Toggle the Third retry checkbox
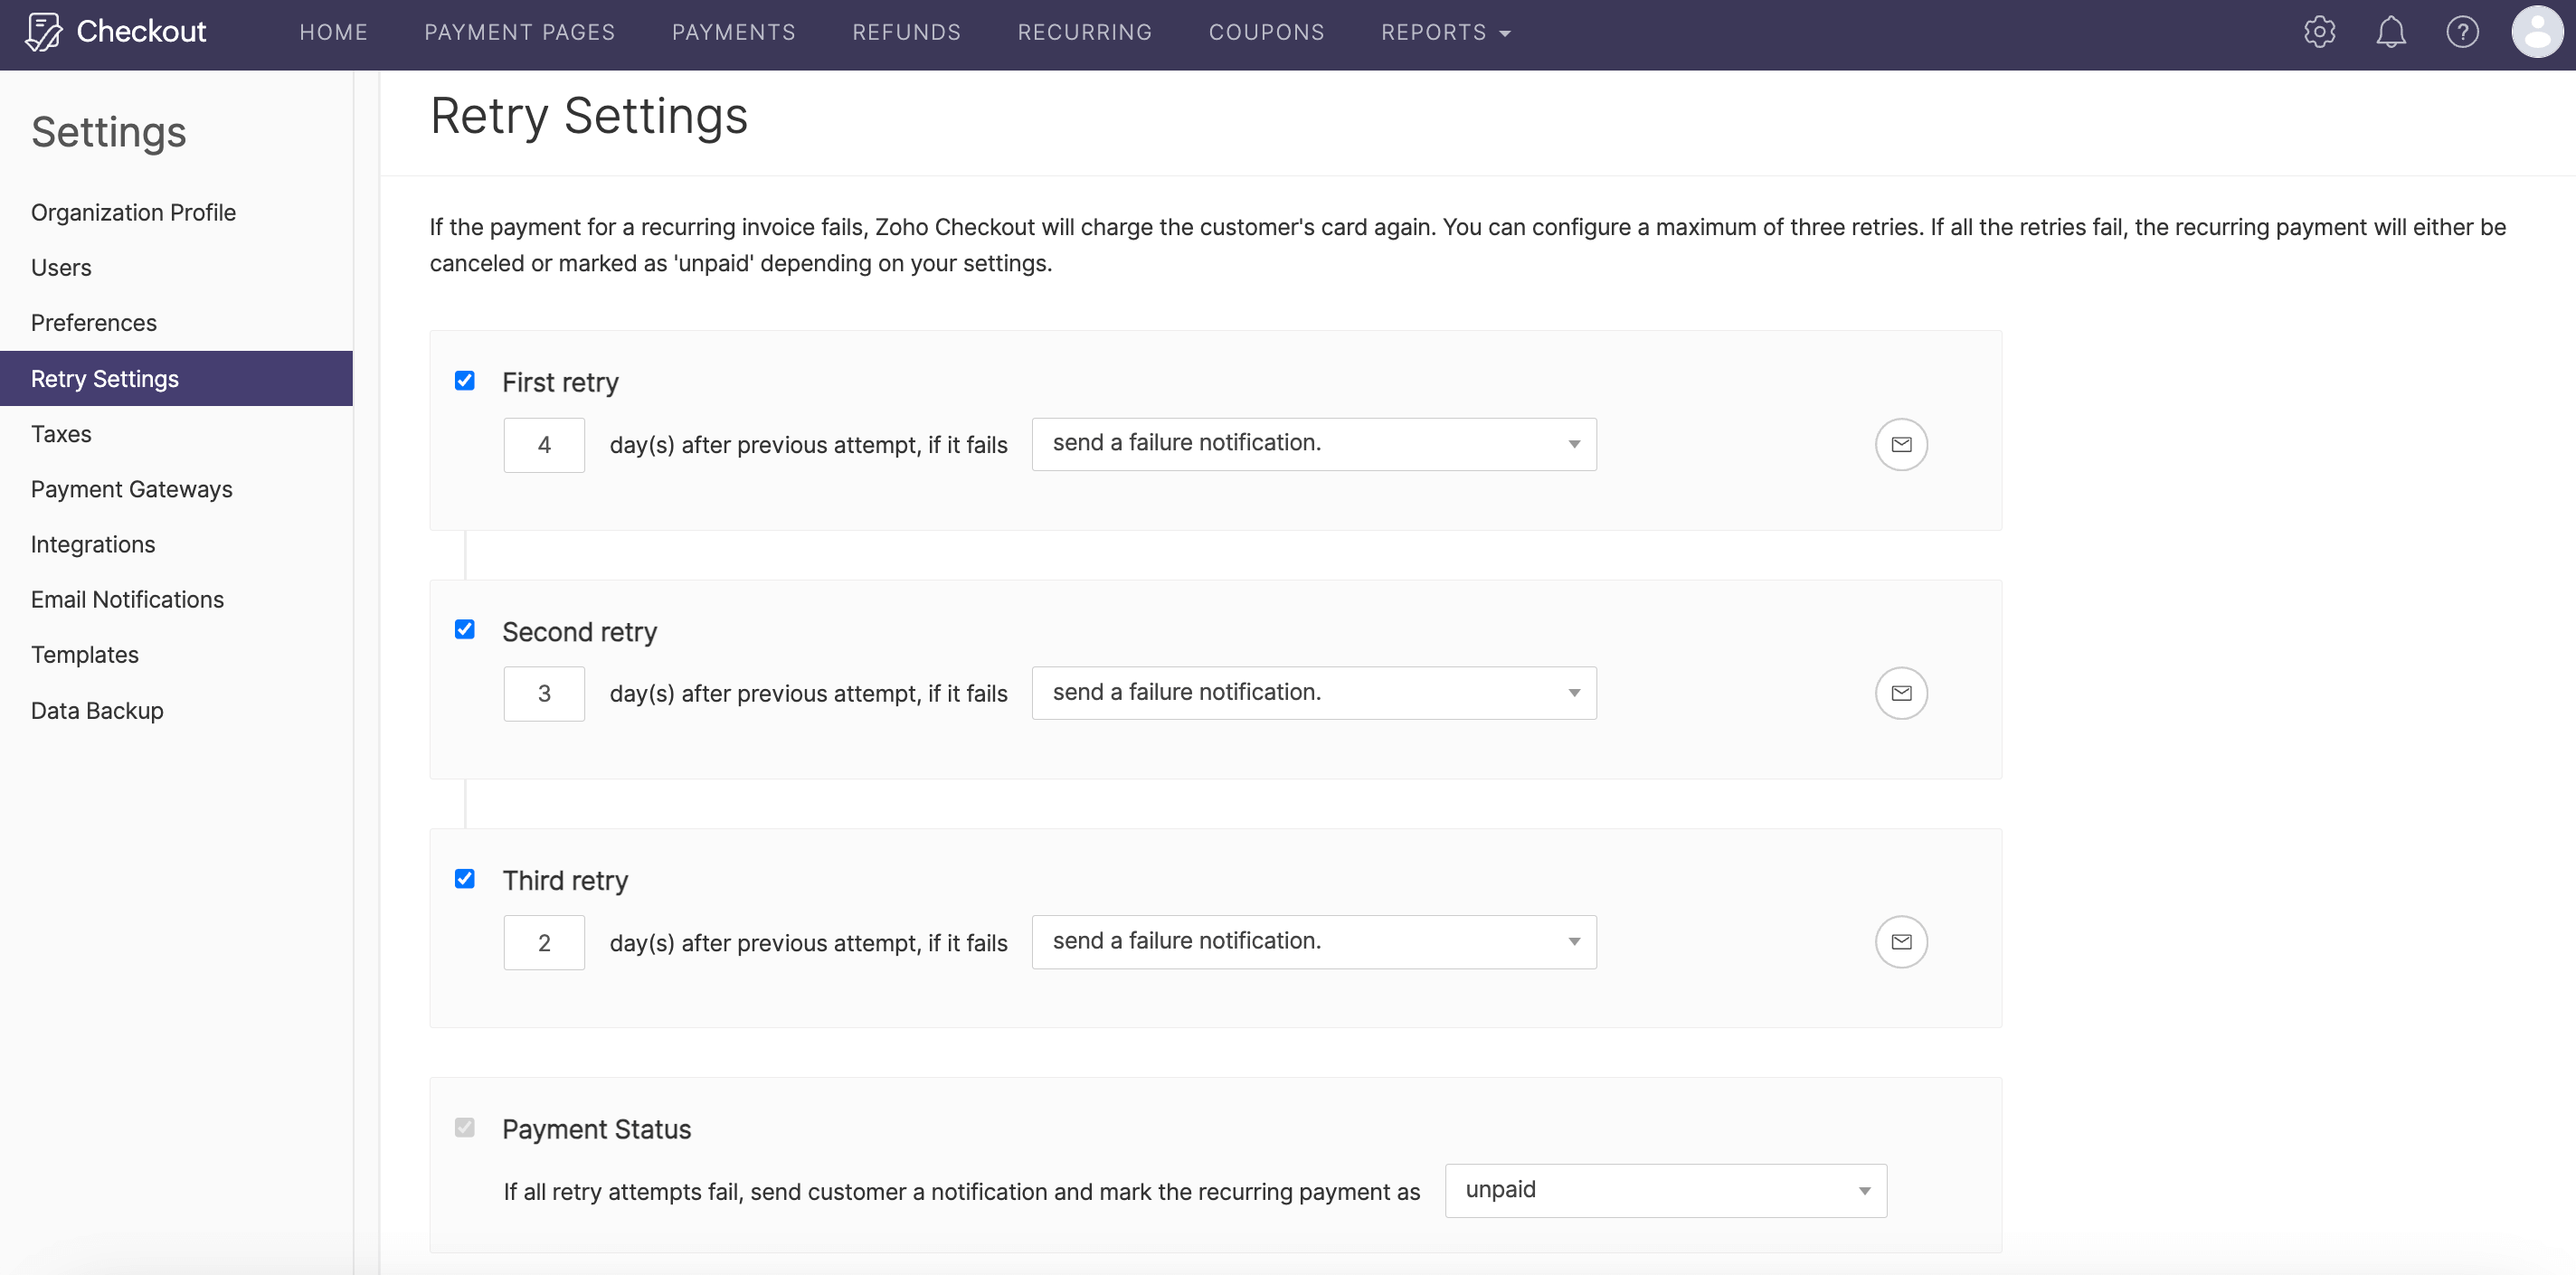The height and width of the screenshot is (1275, 2576). [x=465, y=879]
